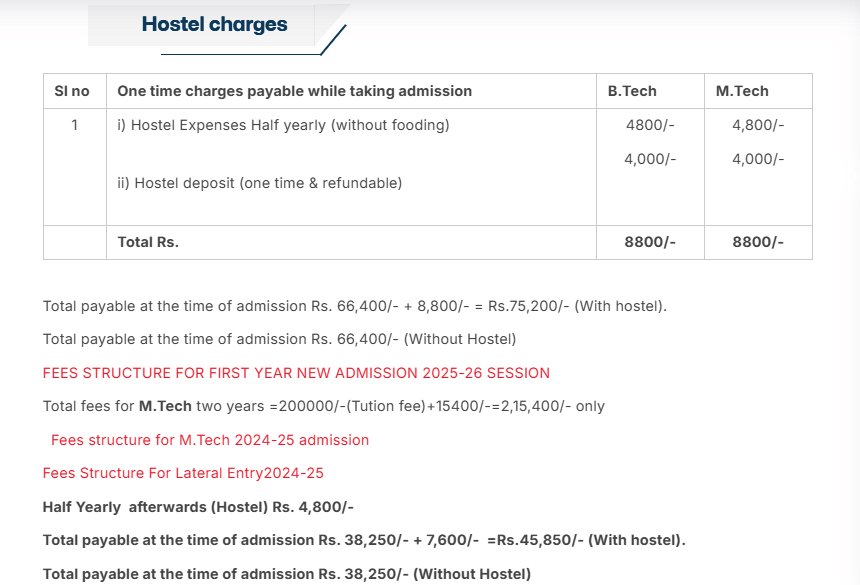Open the M.Tech 2024-25 admission fees link
Image resolution: width=860 pixels, height=585 pixels.
210,440
